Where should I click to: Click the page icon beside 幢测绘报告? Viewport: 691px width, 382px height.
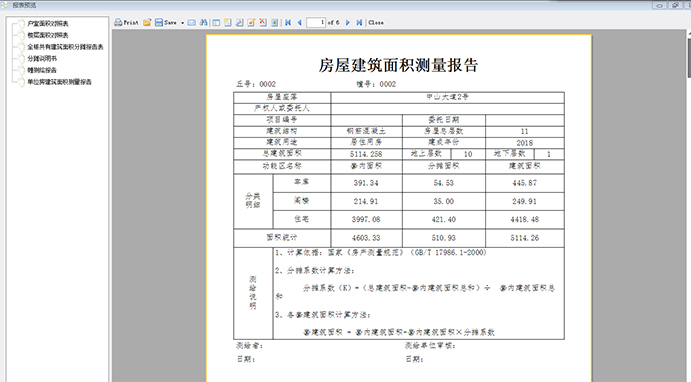pyautogui.click(x=22, y=70)
